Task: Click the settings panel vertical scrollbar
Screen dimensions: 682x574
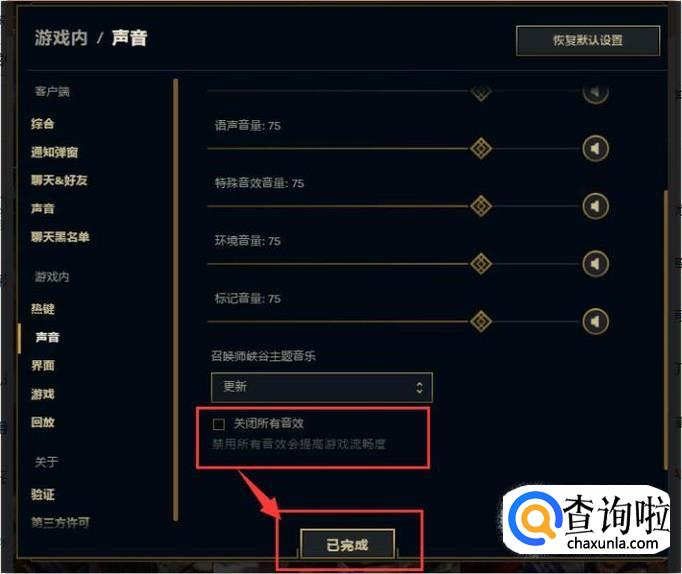Action: tap(665, 330)
